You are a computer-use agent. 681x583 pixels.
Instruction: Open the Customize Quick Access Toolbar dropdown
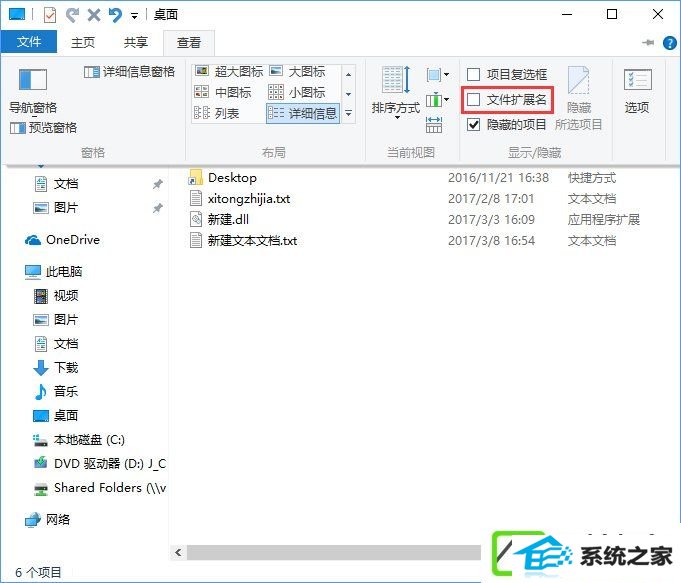coord(135,16)
